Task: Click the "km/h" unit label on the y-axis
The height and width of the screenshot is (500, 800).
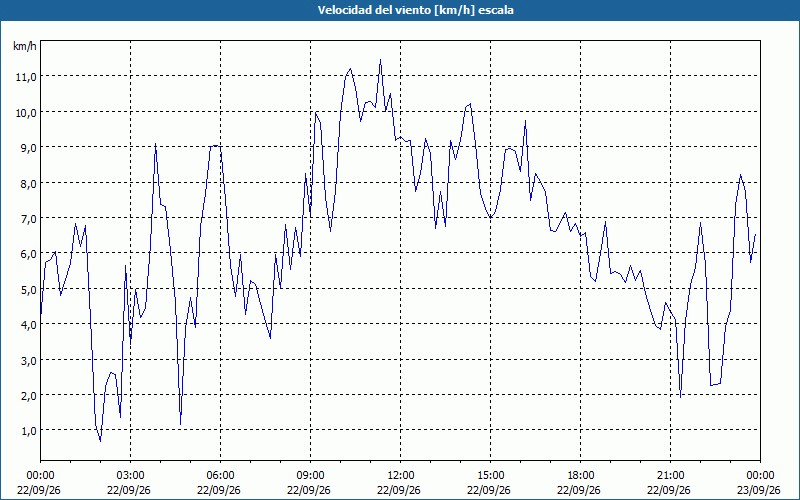Action: [x=24, y=46]
